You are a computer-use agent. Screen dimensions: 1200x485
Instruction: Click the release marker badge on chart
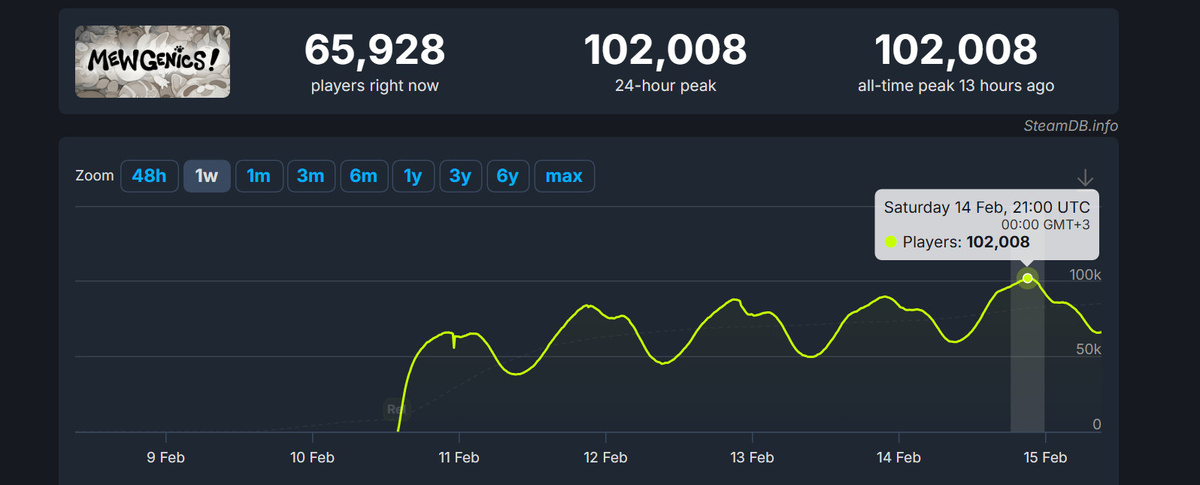coord(397,408)
